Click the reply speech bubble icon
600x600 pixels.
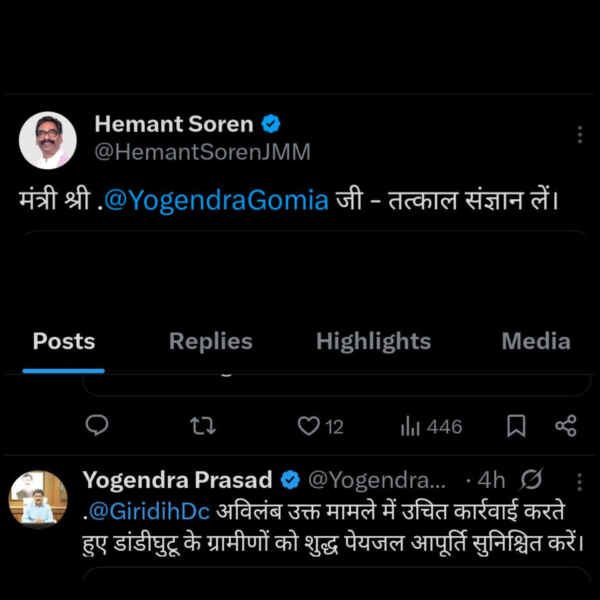coord(97,426)
